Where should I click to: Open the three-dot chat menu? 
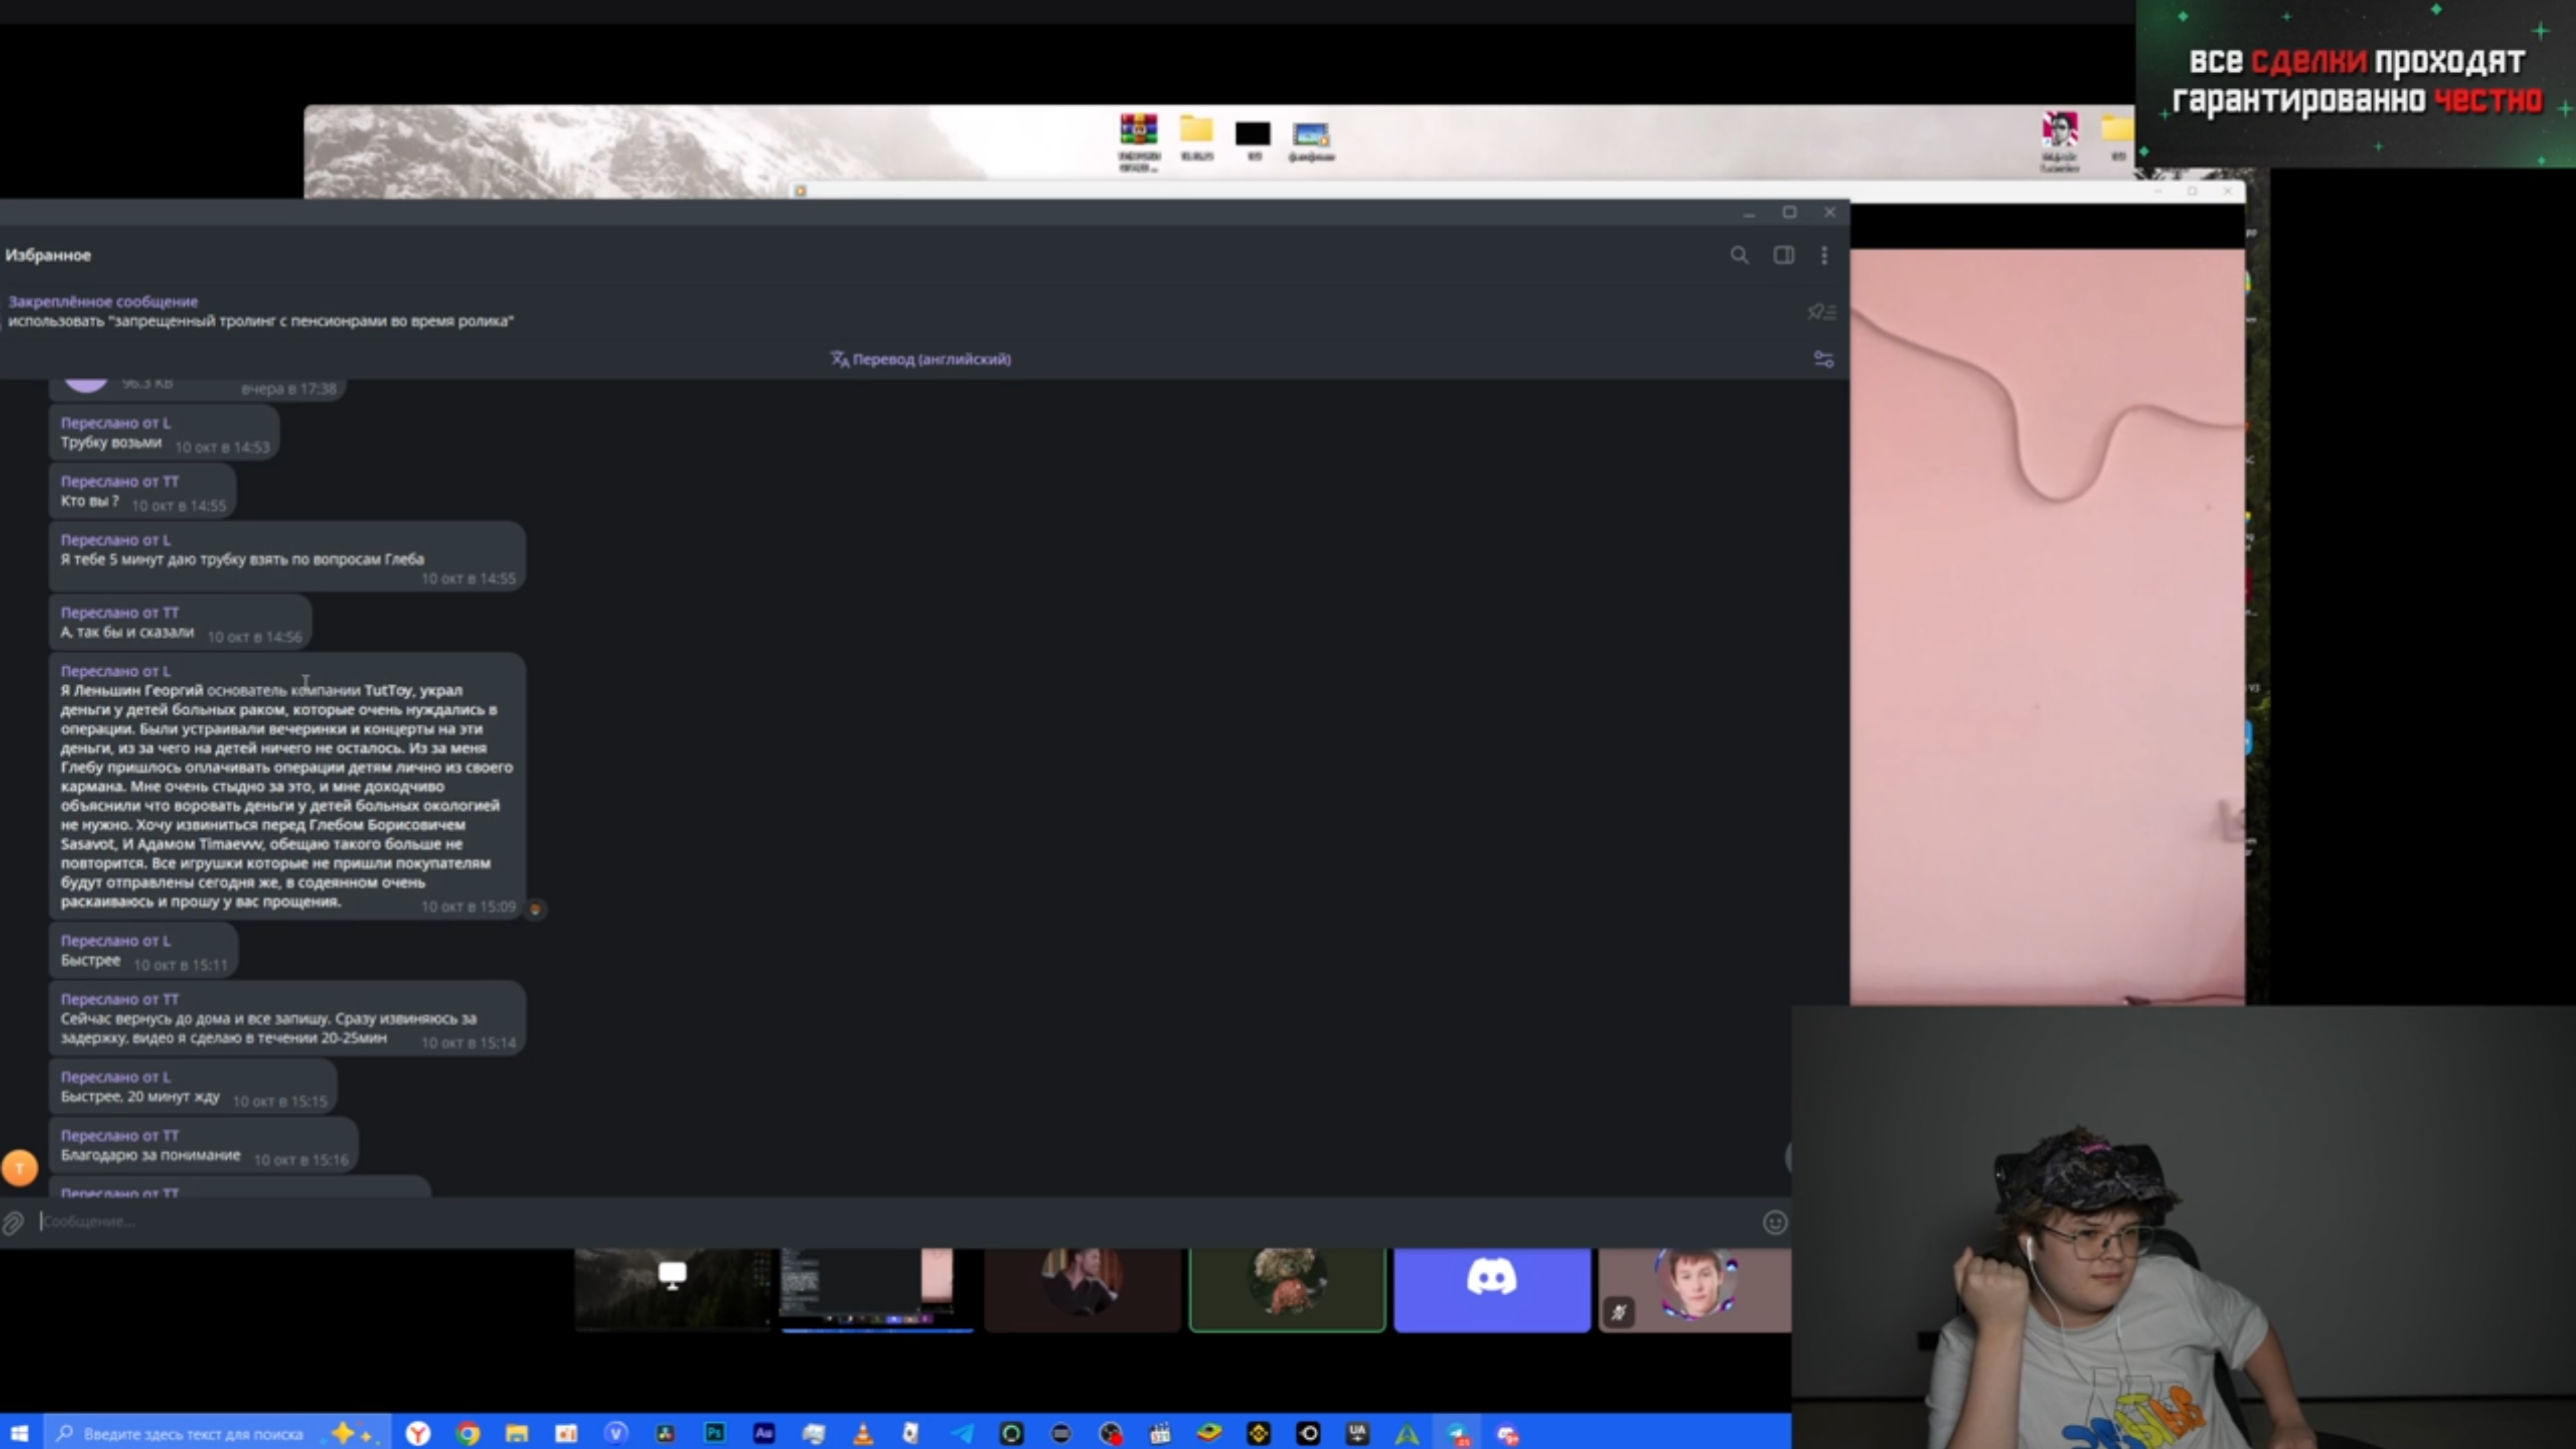pyautogui.click(x=1824, y=255)
